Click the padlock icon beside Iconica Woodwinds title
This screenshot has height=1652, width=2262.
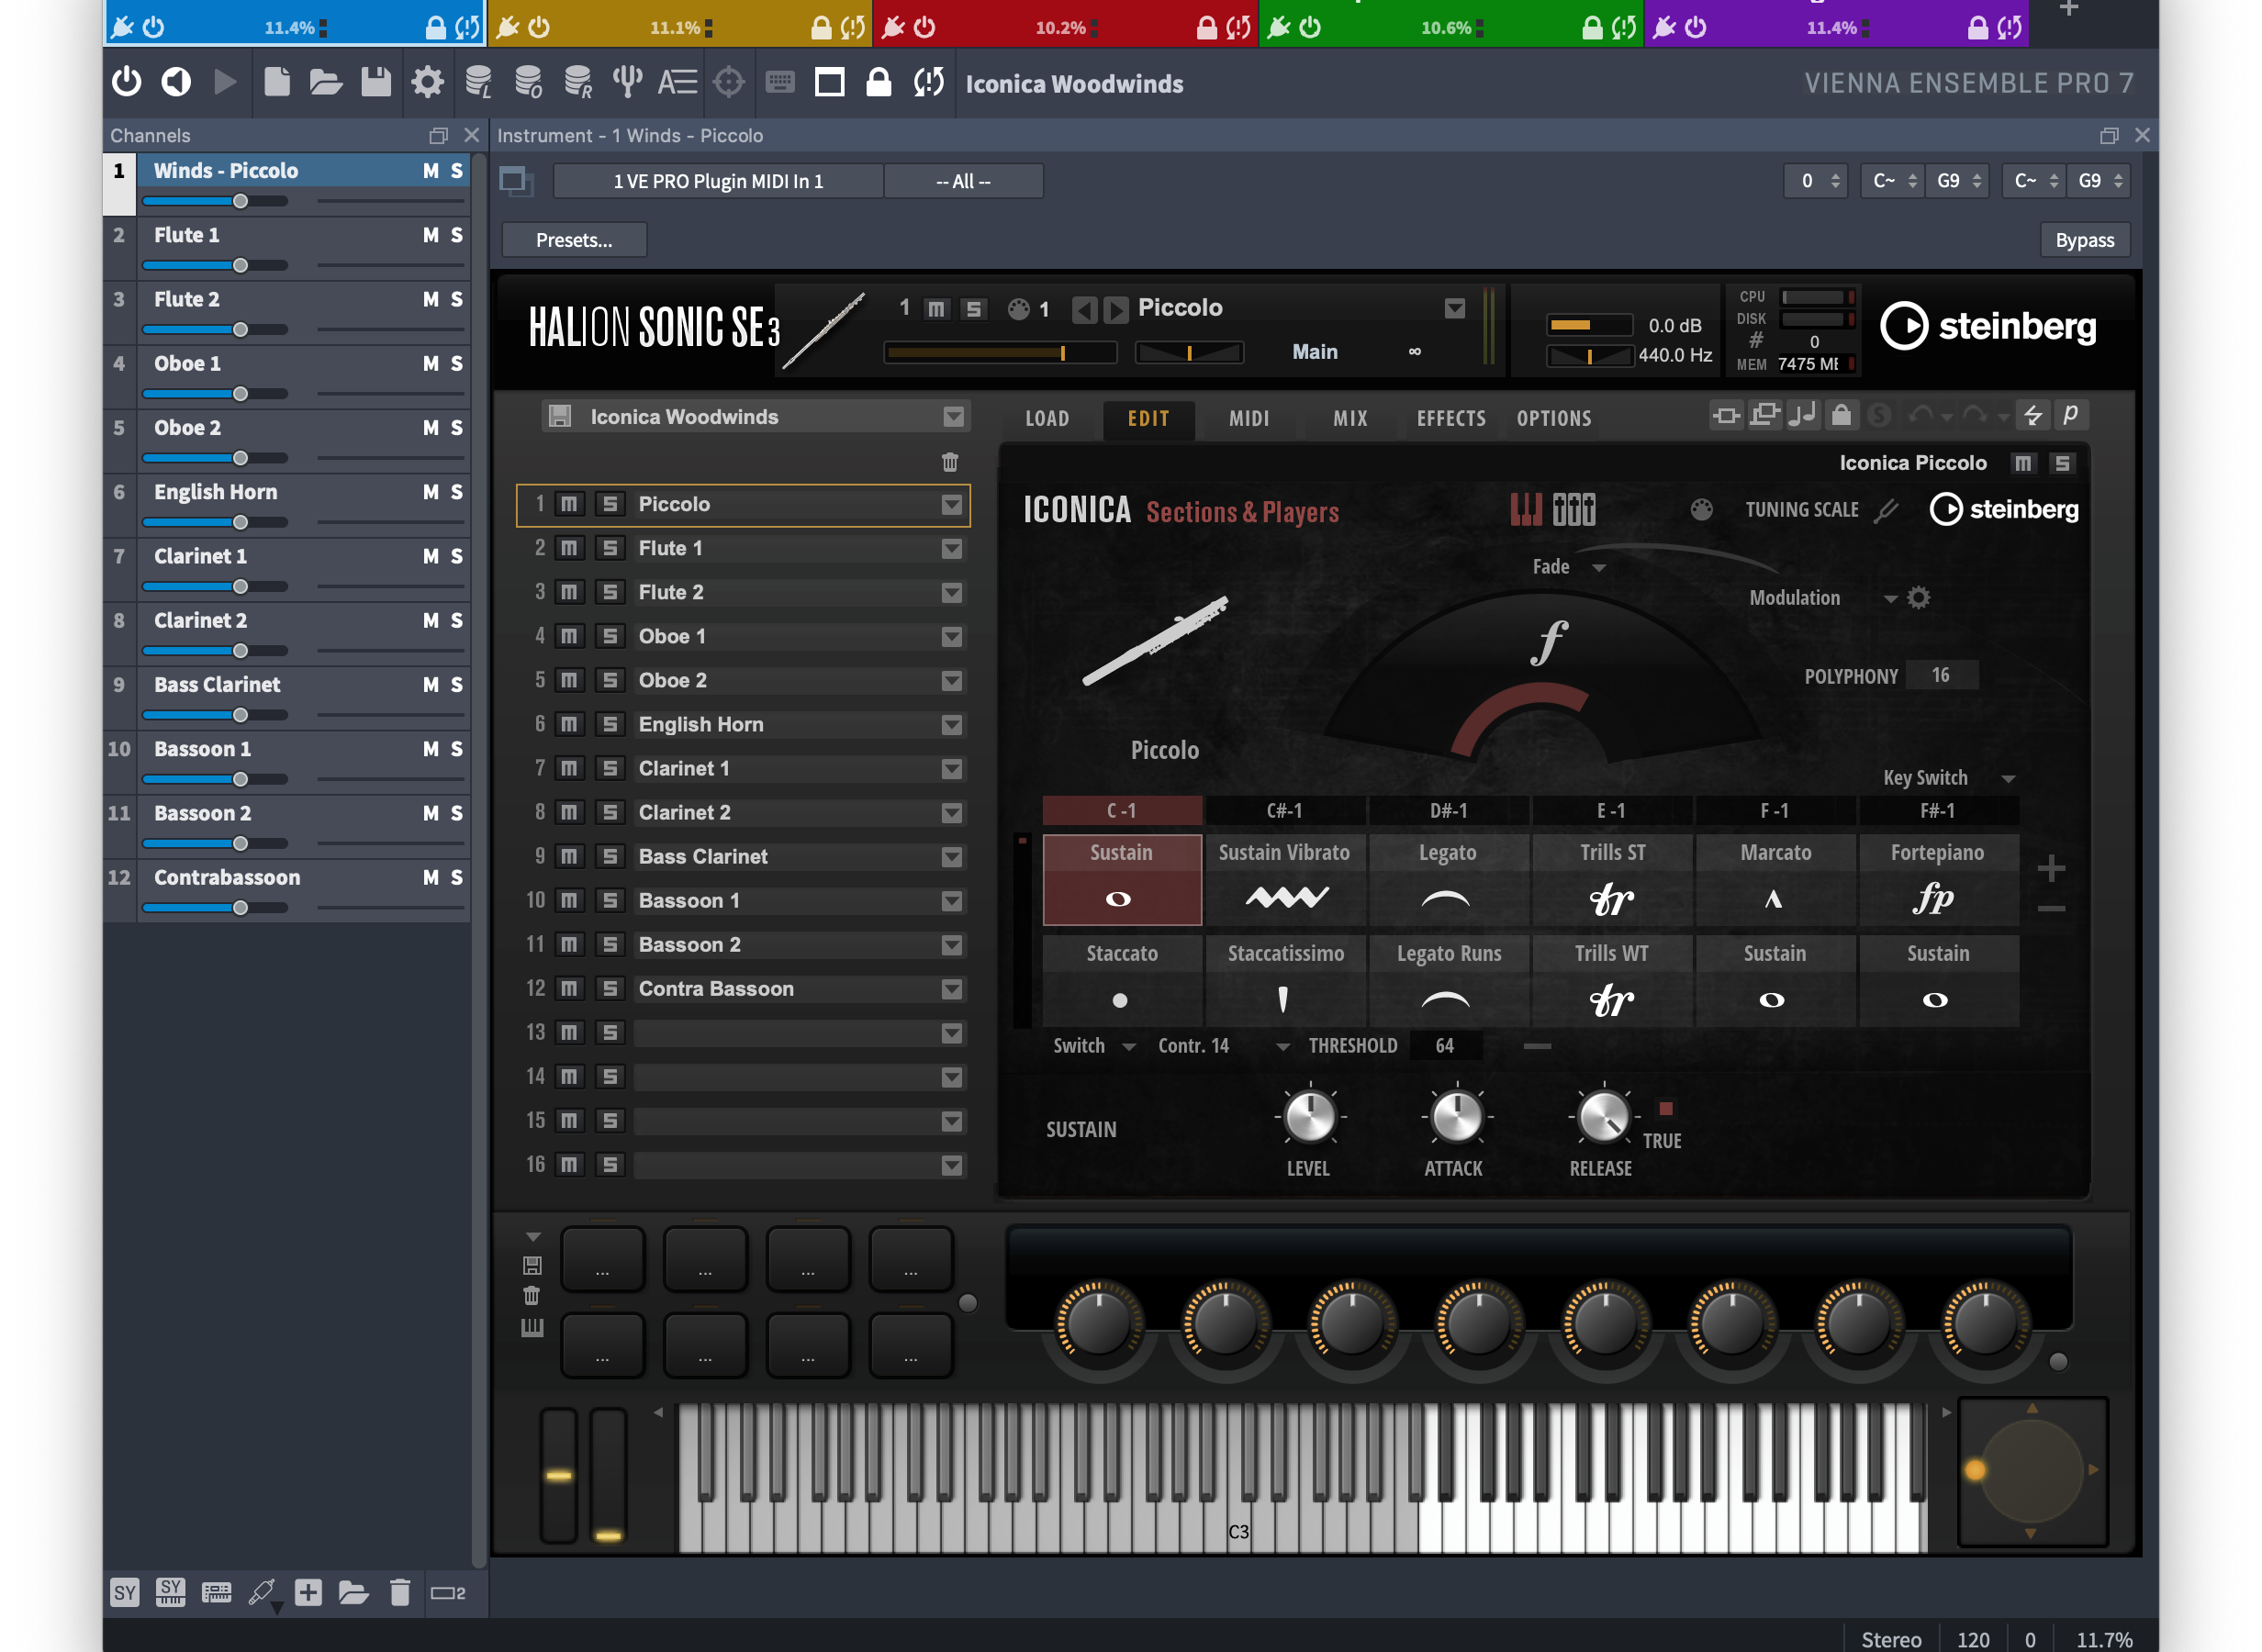coord(879,82)
